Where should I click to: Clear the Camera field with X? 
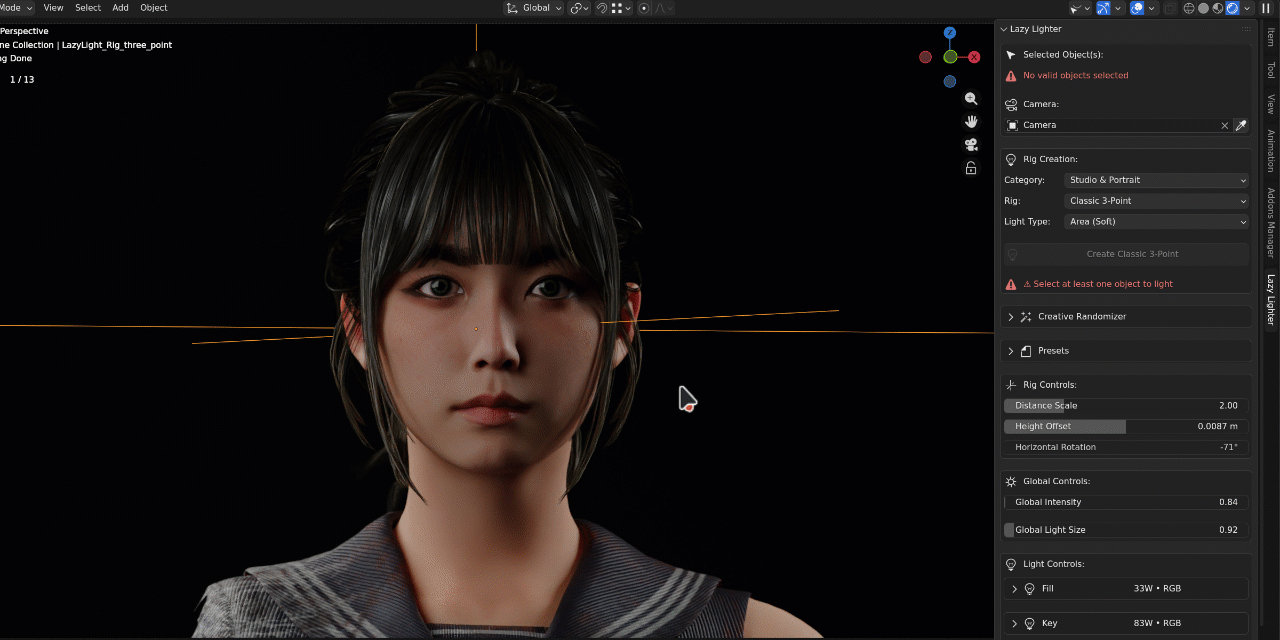[x=1224, y=125]
